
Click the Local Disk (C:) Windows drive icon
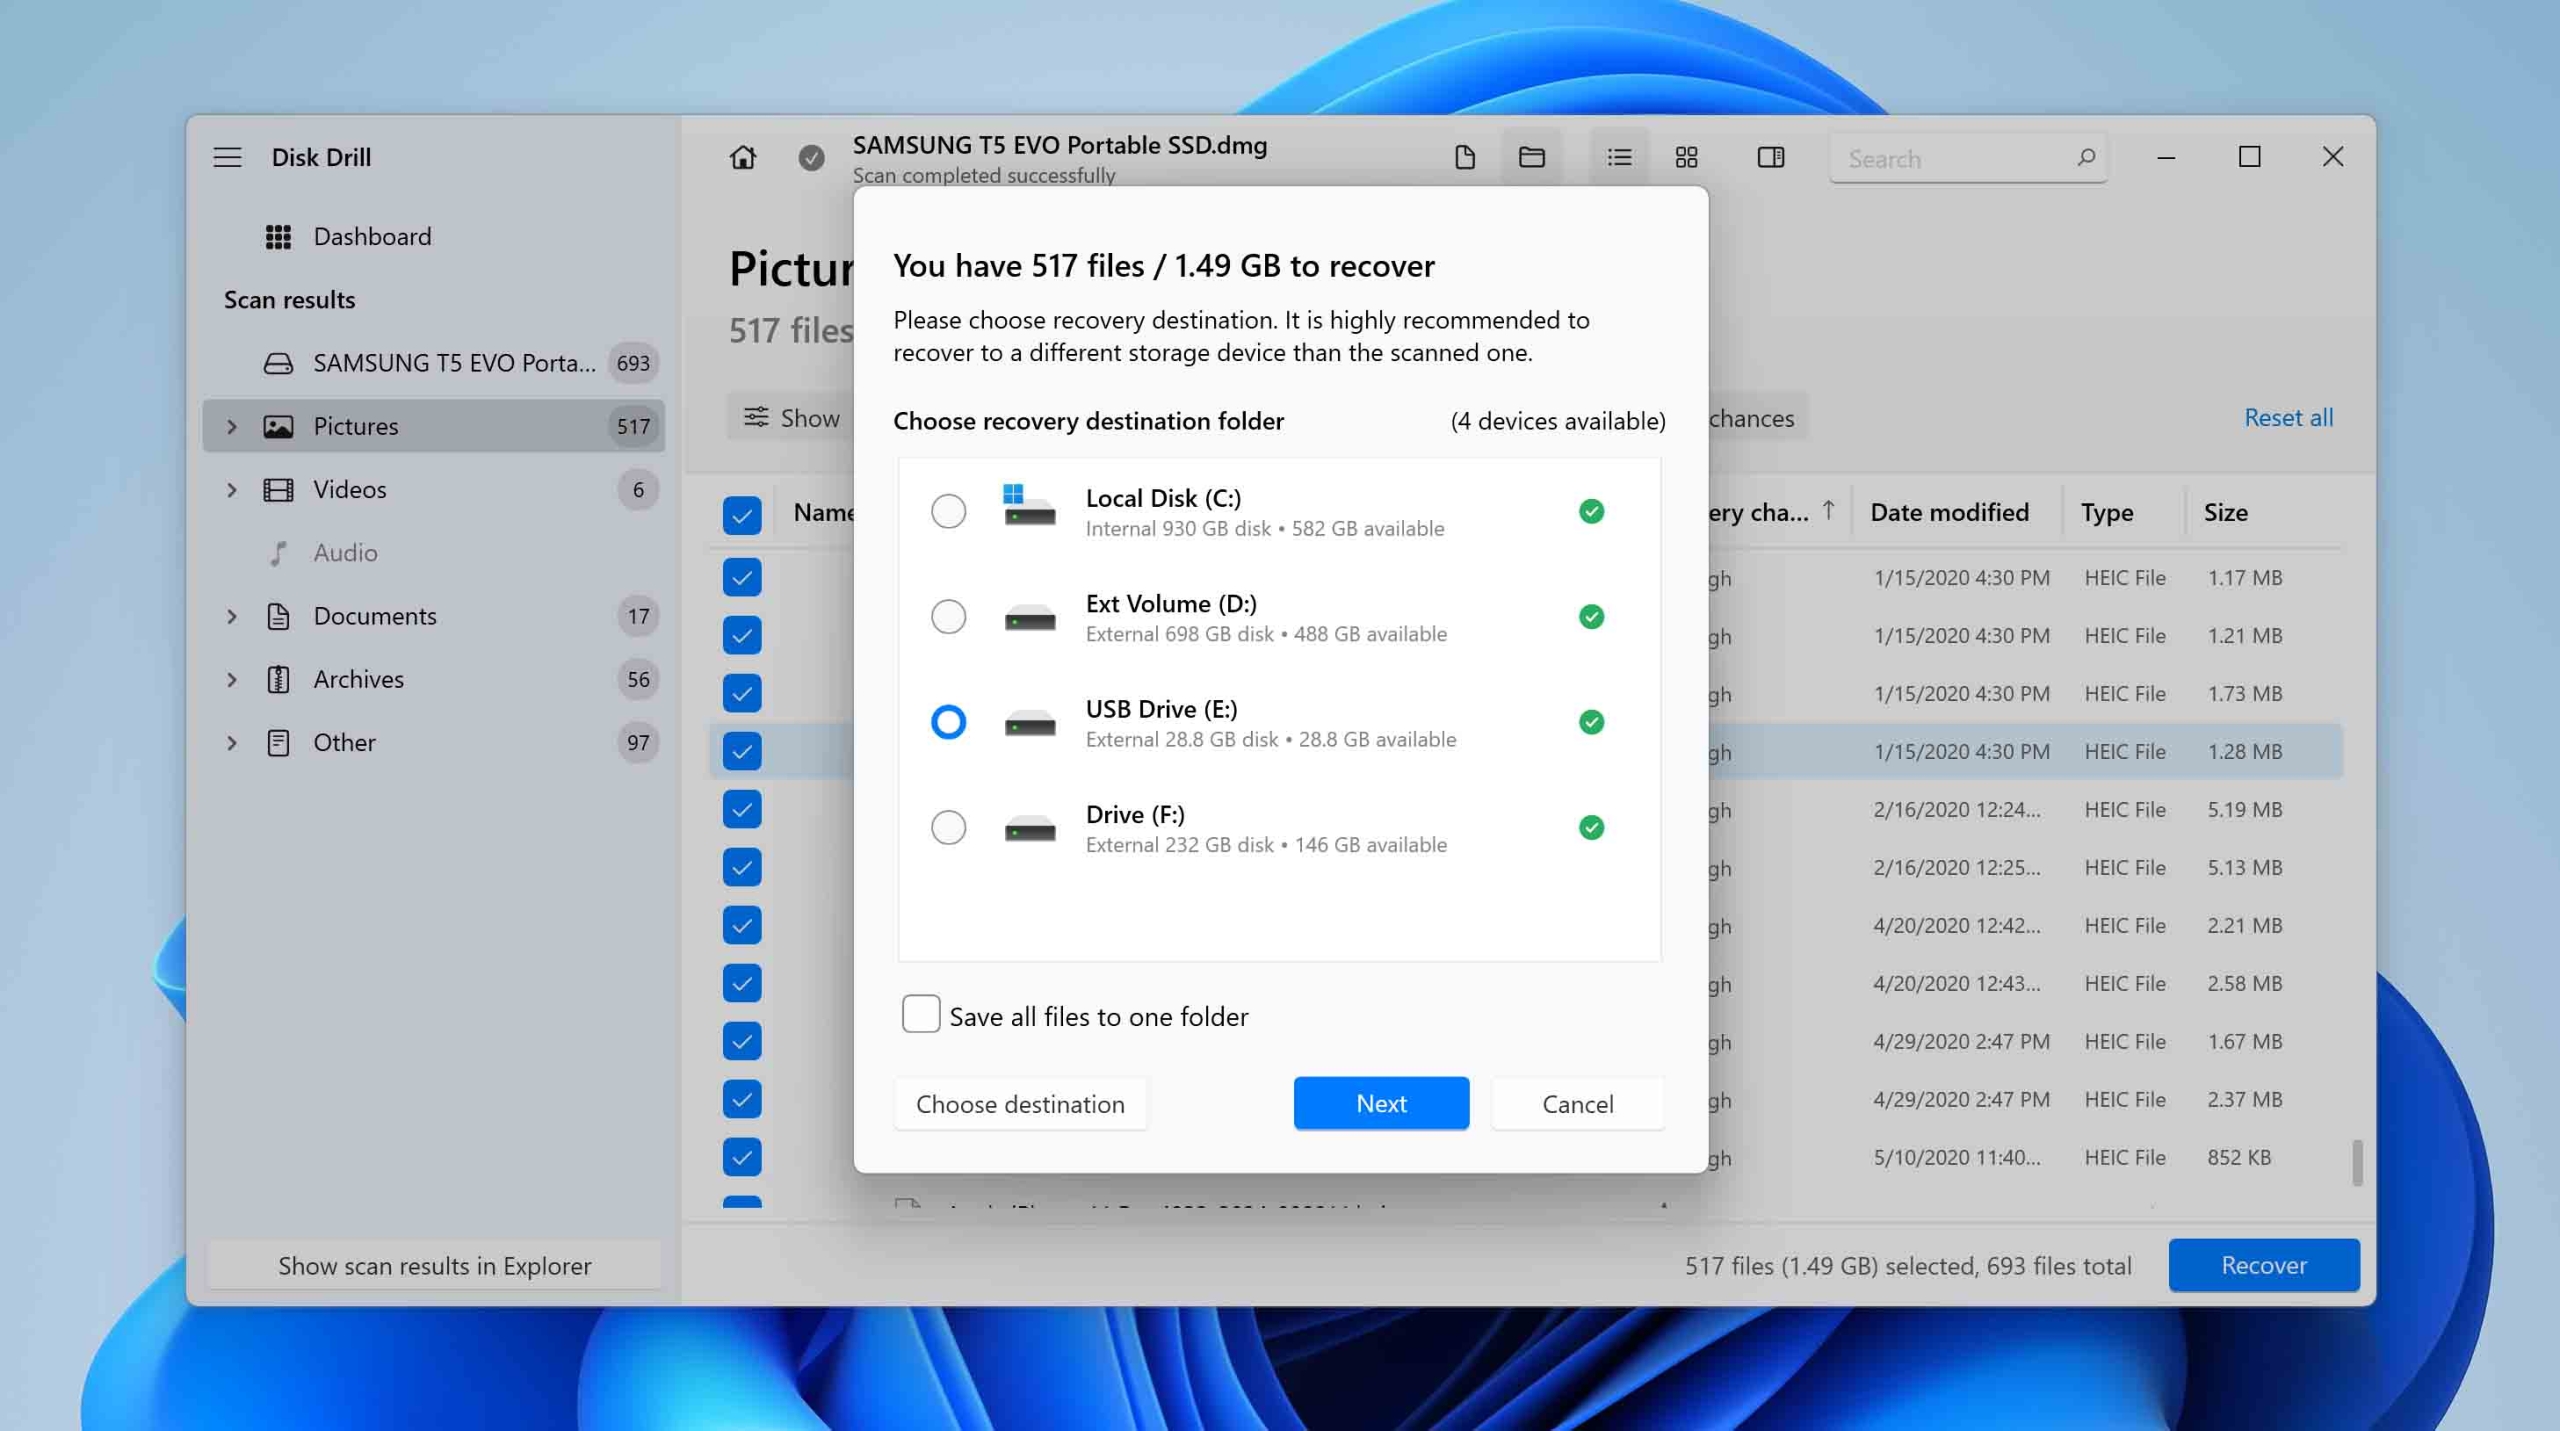tap(1029, 506)
